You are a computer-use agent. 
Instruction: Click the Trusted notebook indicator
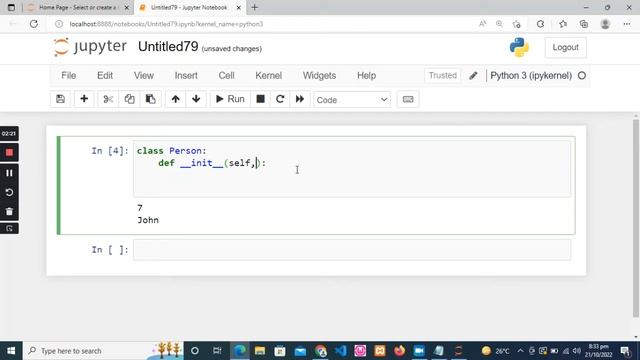443,76
